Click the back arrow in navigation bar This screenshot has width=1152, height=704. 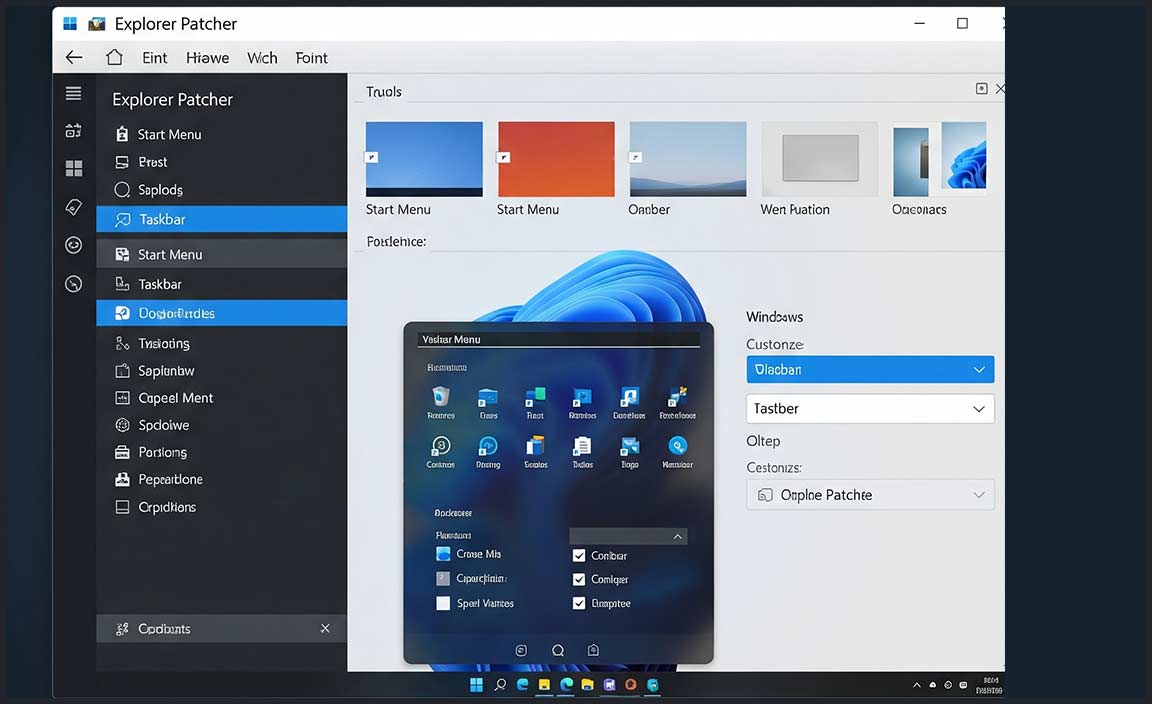click(74, 57)
